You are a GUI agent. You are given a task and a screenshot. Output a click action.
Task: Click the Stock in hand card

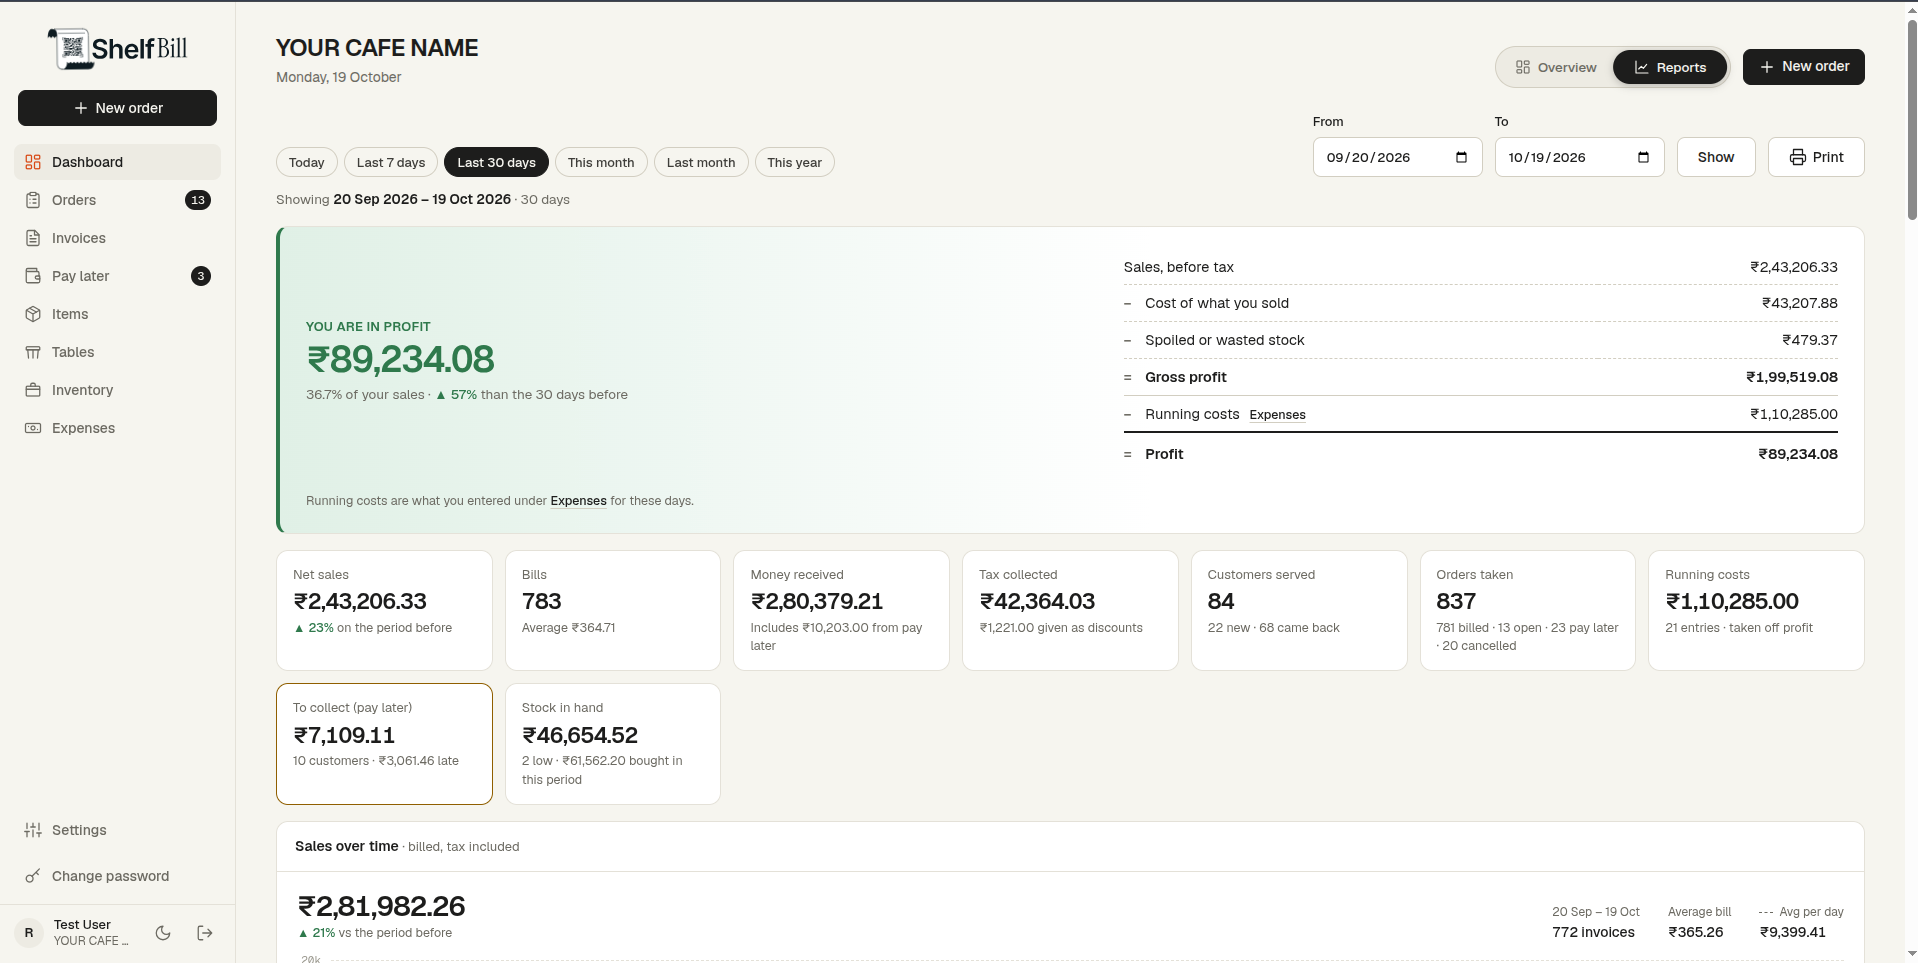(x=613, y=744)
